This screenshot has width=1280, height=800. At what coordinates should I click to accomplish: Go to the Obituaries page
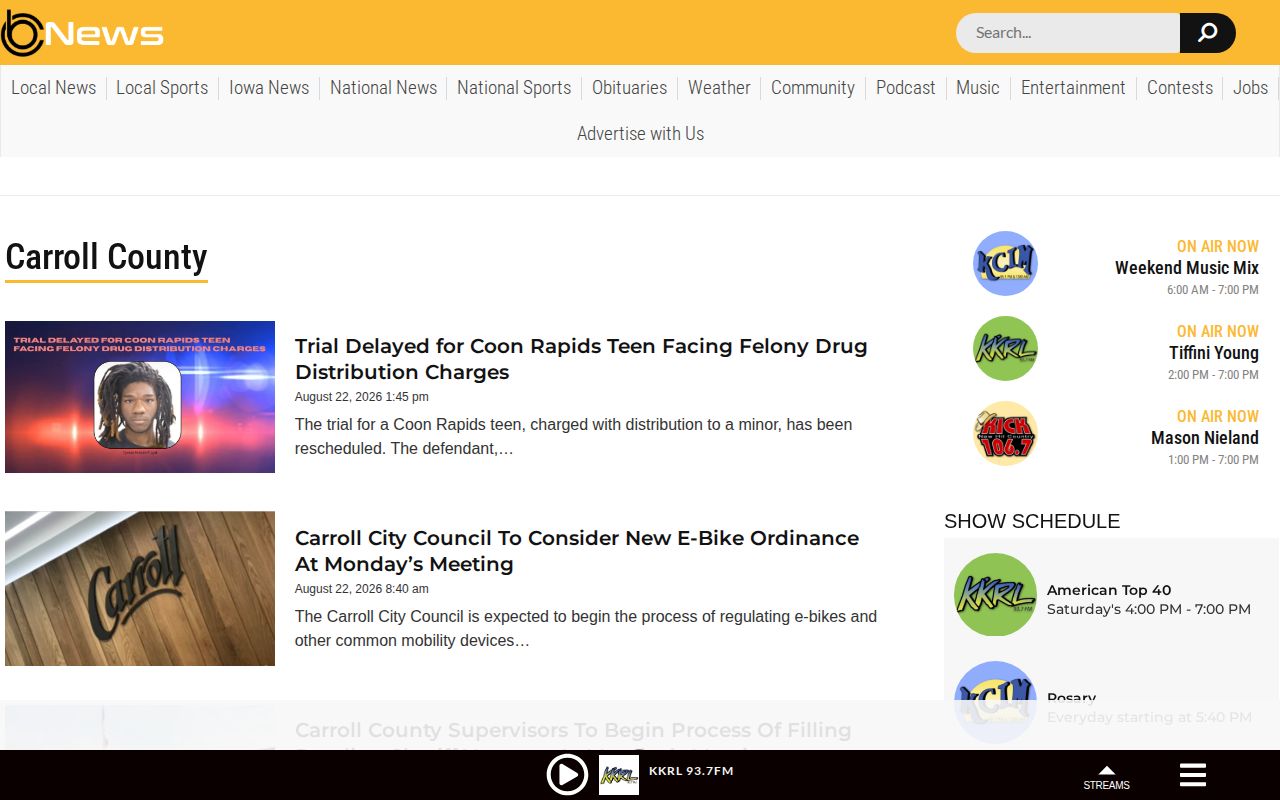click(x=630, y=88)
